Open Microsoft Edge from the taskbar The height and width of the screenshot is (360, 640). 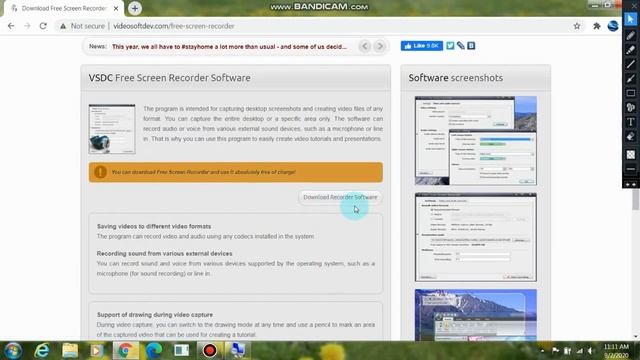click(154, 351)
